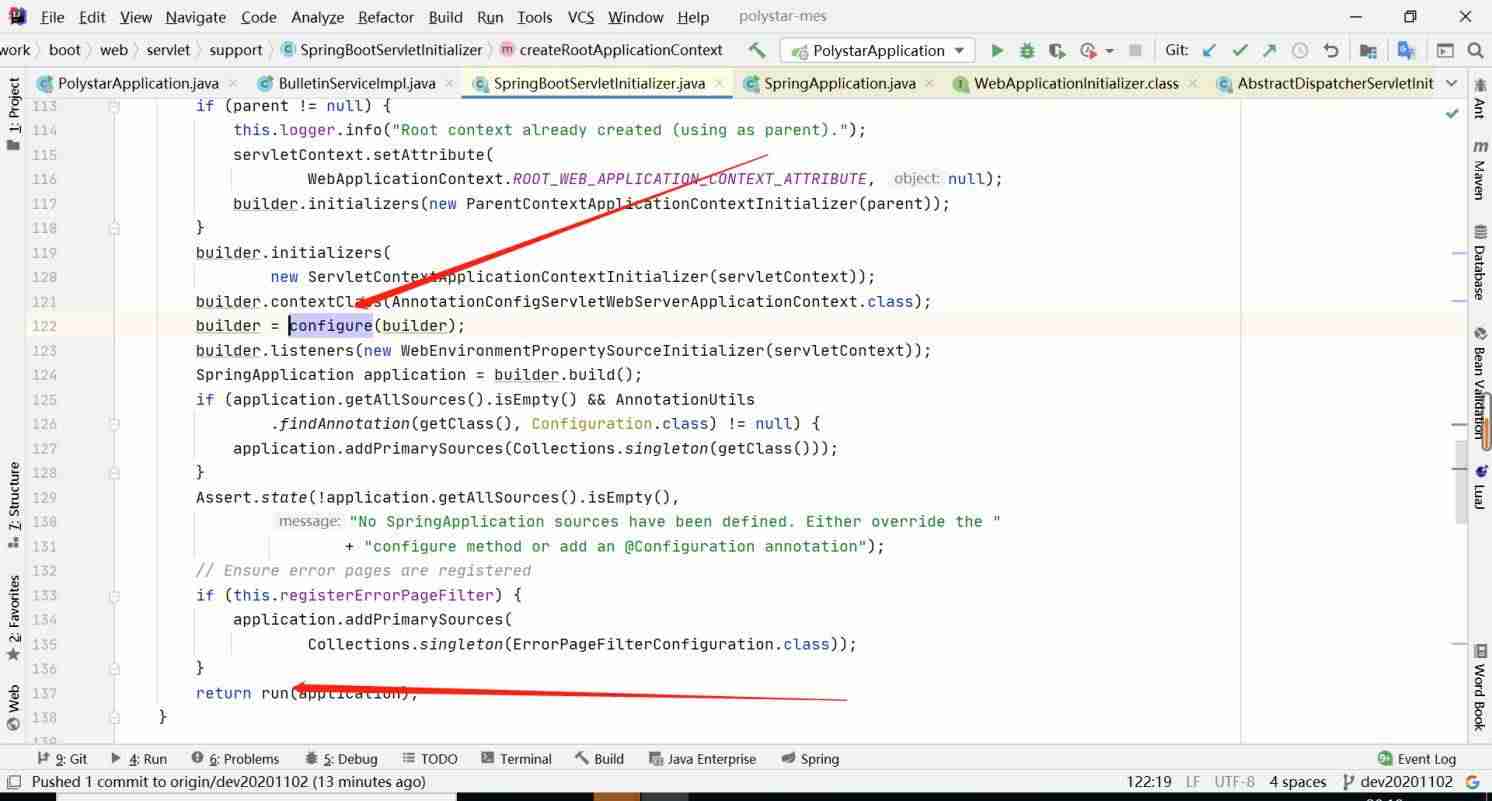1492x801 pixels.
Task: Start debugging with the bug icon
Action: [x=1026, y=50]
